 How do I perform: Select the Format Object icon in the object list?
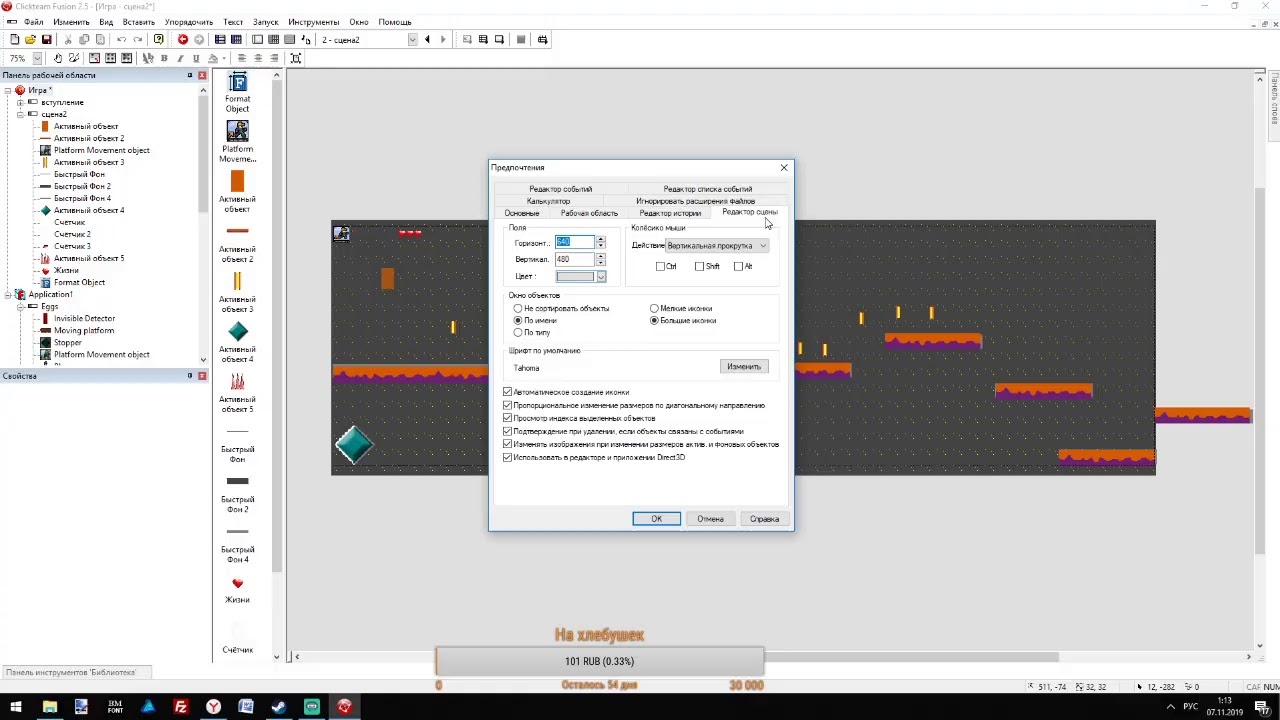pos(237,93)
